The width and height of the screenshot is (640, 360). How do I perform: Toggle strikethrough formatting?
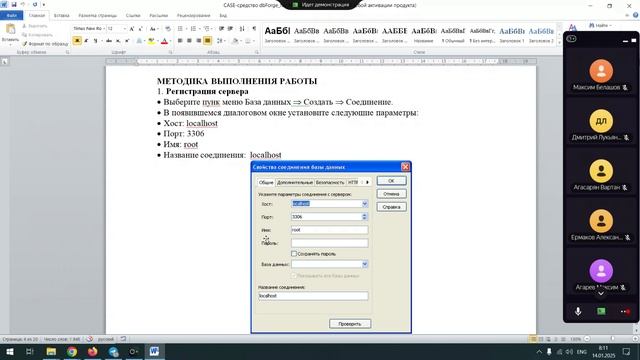click(109, 41)
